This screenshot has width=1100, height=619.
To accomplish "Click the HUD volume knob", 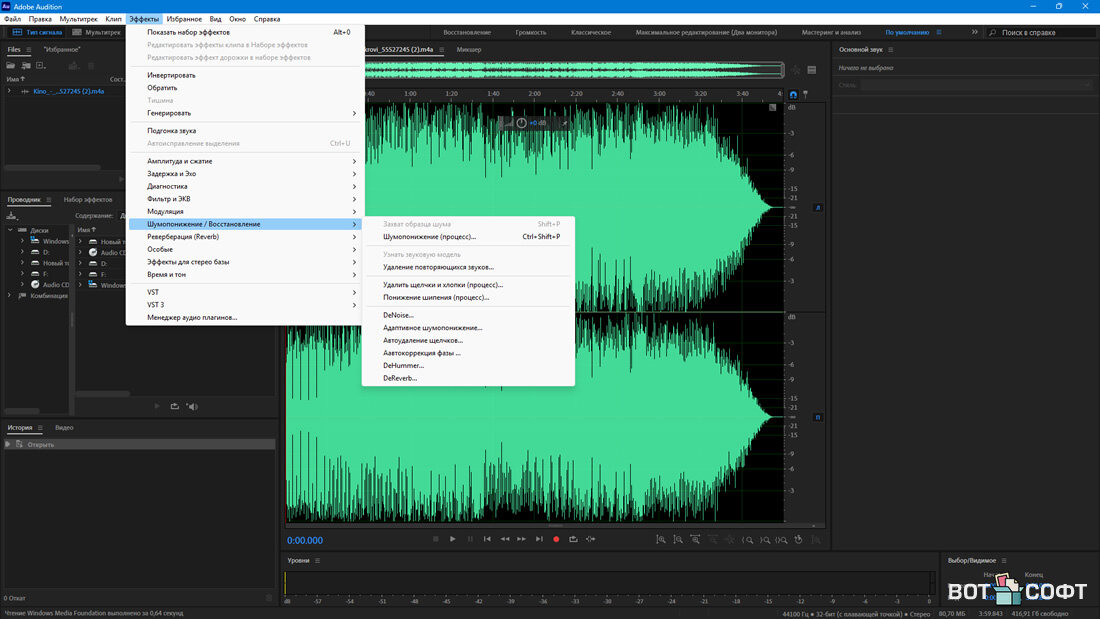I will coord(521,122).
